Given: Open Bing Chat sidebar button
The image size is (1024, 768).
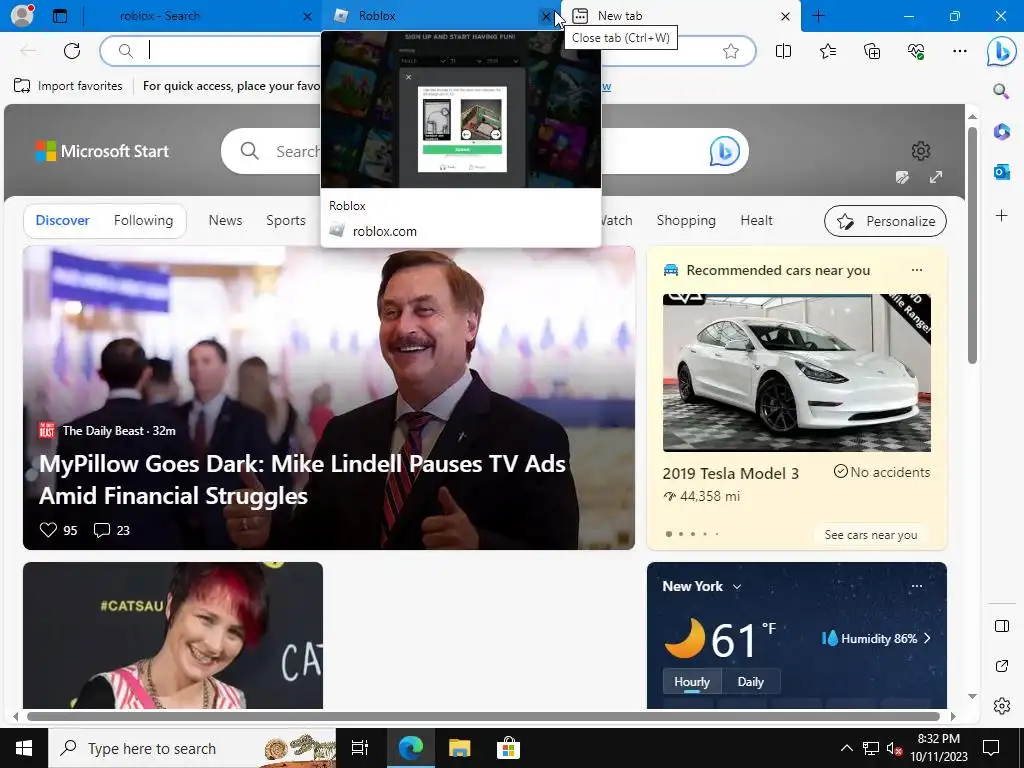Looking at the screenshot, I should click(1001, 52).
